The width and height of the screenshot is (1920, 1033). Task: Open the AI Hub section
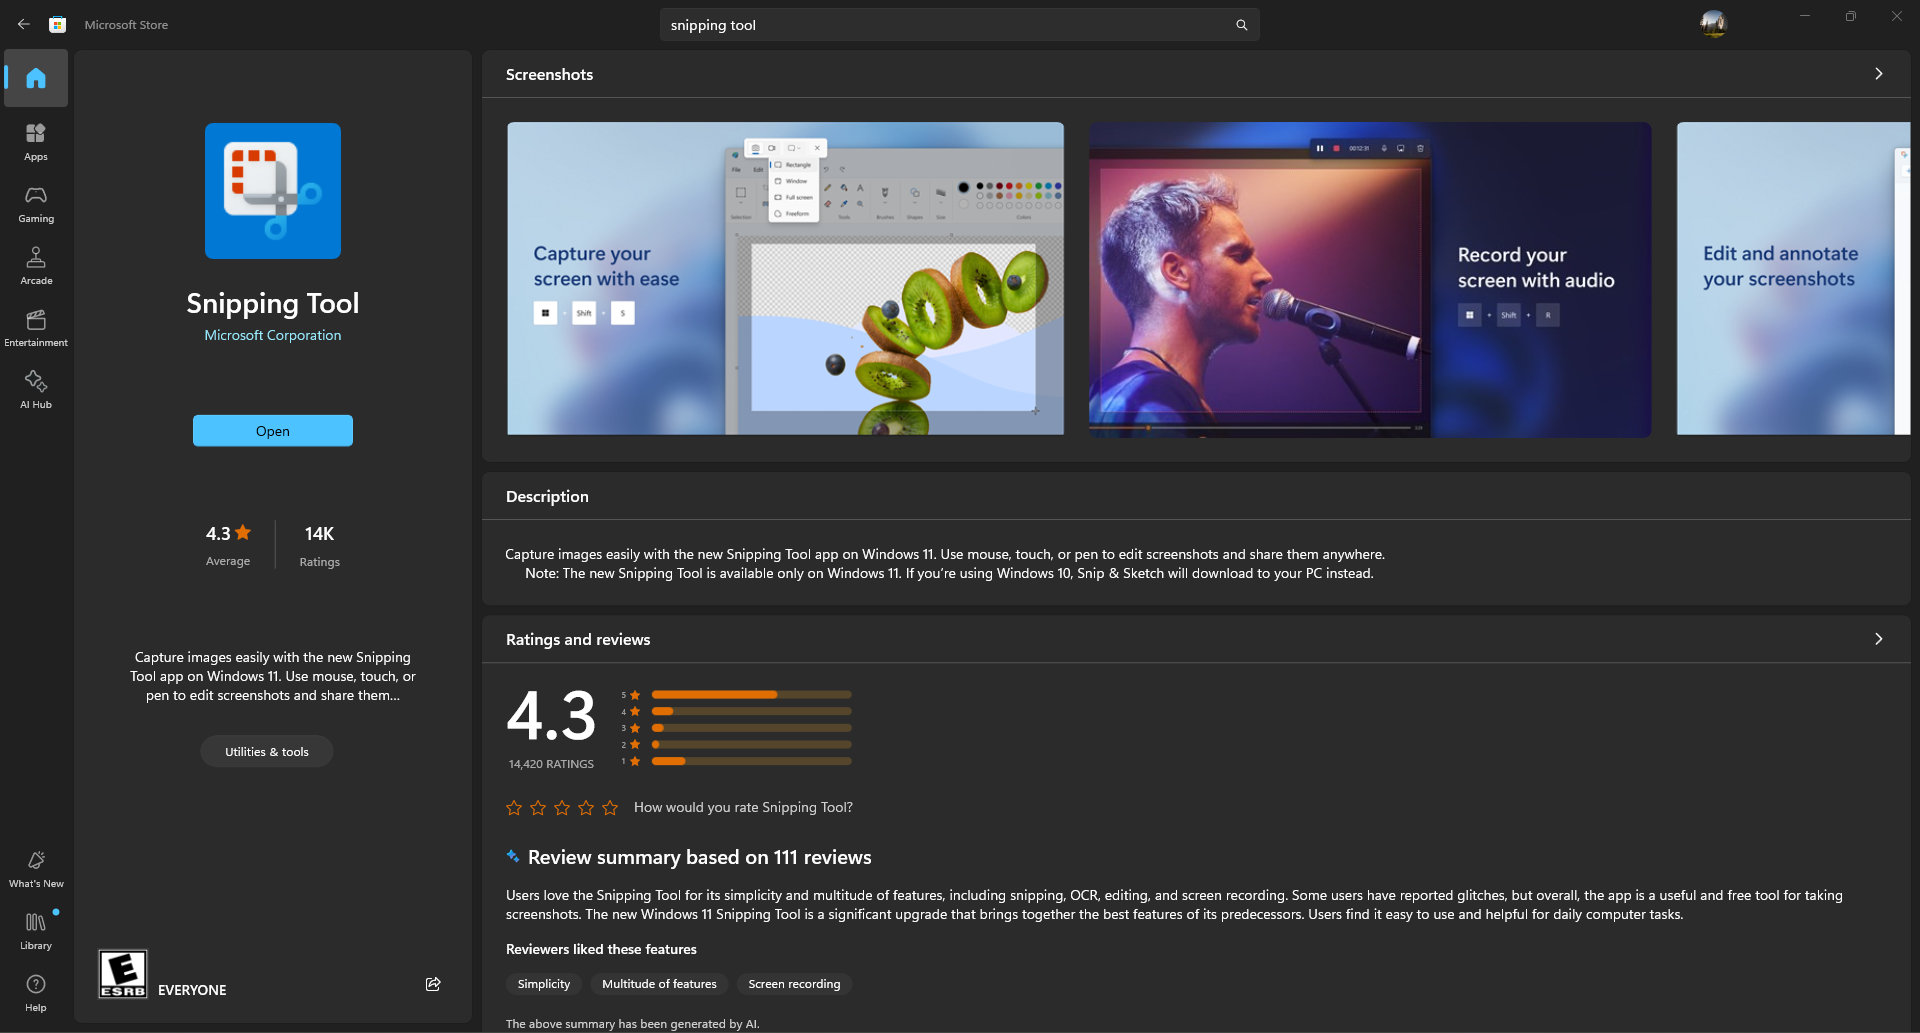click(36, 389)
